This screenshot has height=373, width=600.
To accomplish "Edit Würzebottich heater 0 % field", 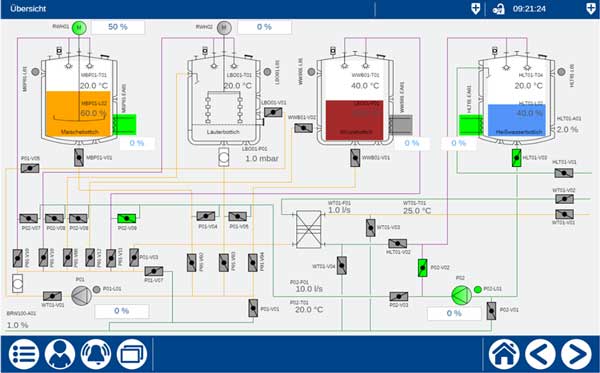I will pos(412,143).
